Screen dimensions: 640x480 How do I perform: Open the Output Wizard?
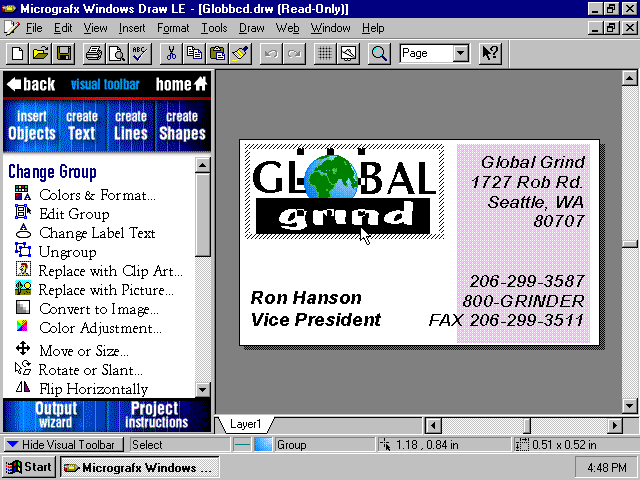(55, 415)
